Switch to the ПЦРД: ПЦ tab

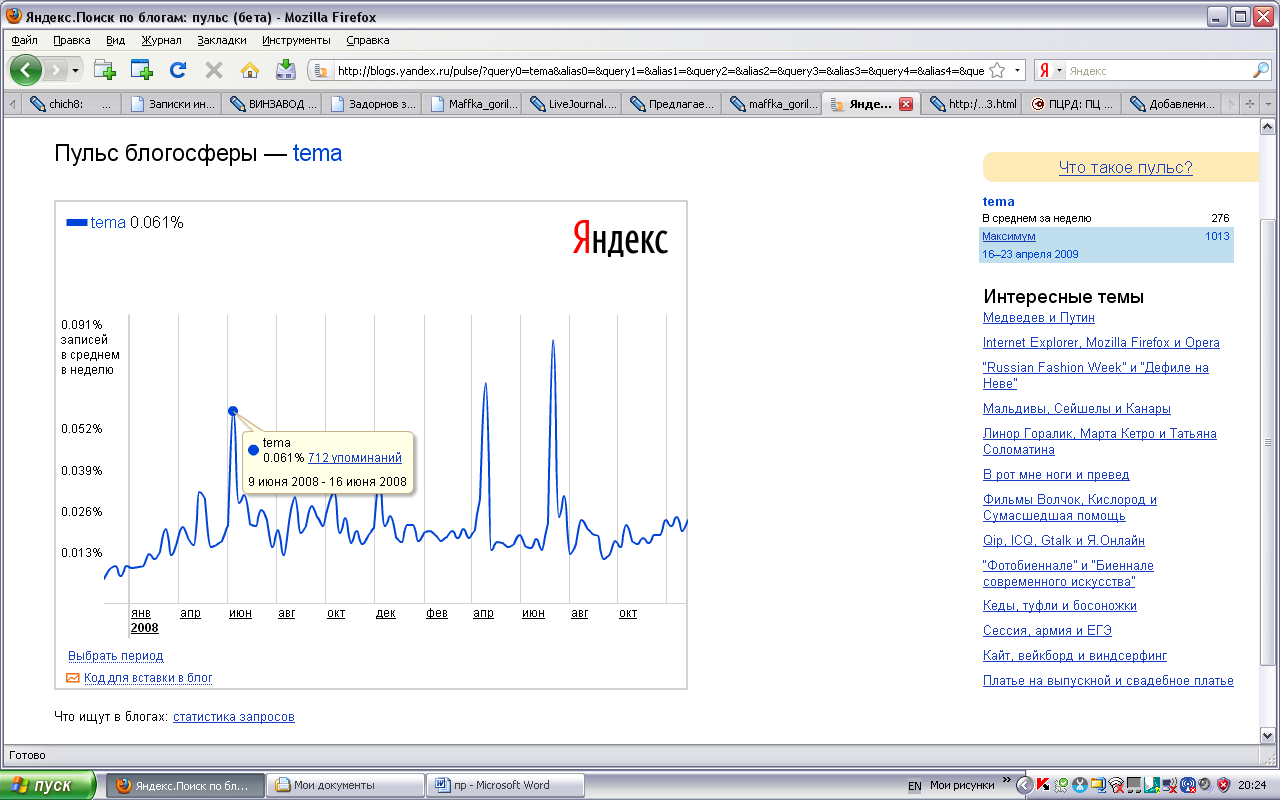(1071, 103)
